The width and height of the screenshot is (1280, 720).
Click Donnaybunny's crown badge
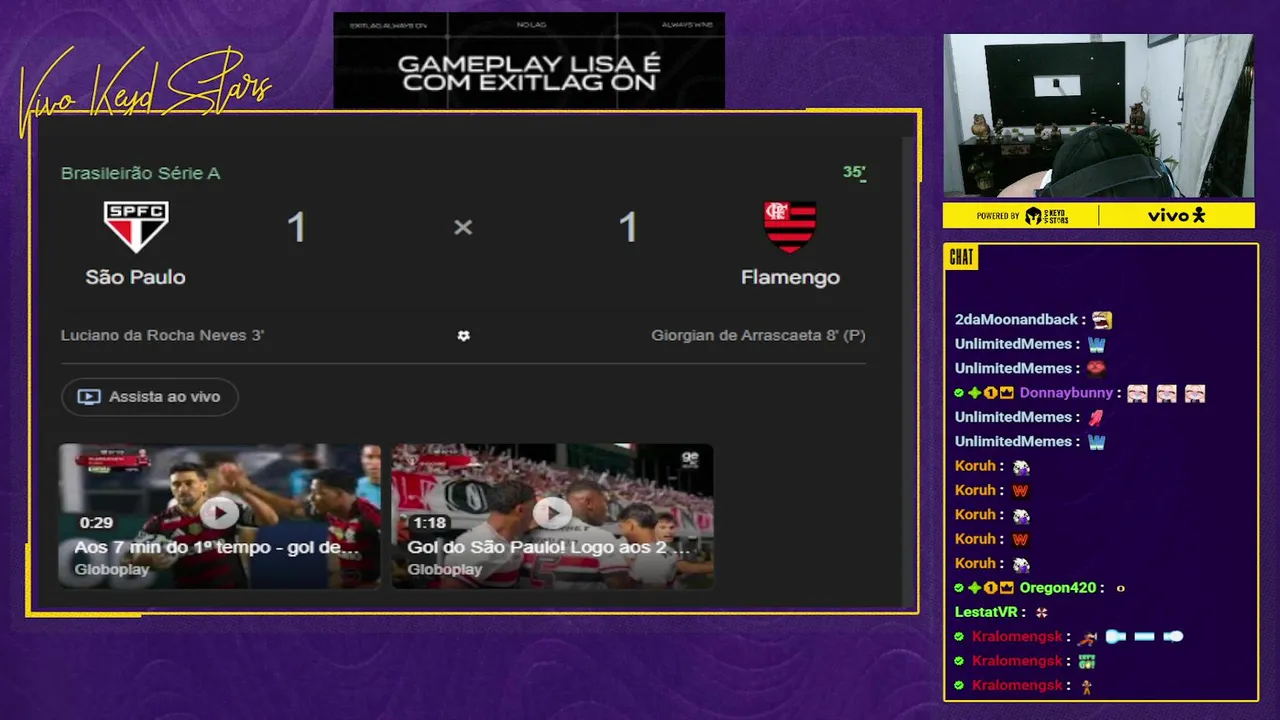point(1007,393)
